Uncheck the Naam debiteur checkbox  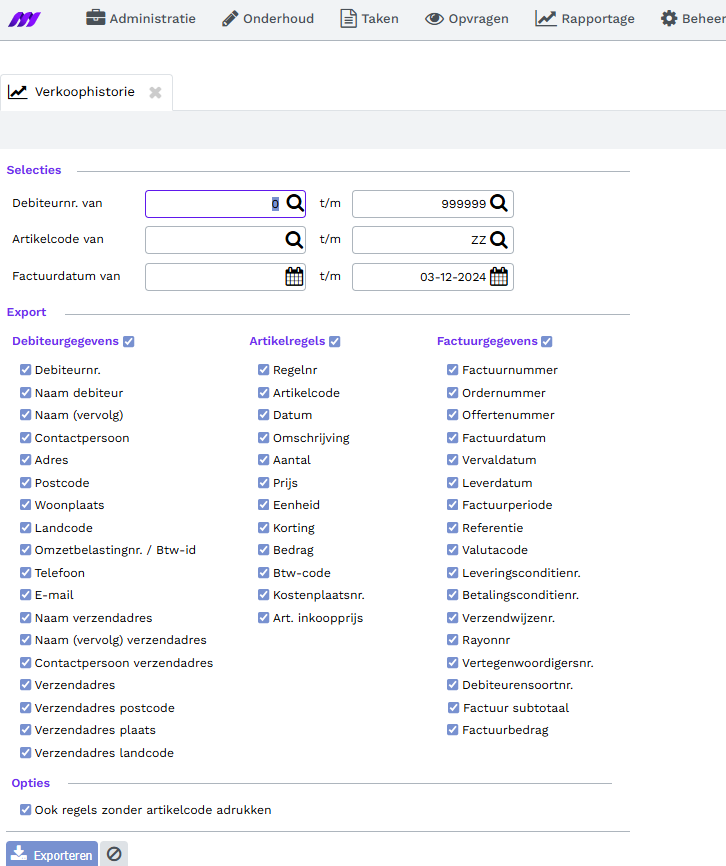[x=25, y=392]
